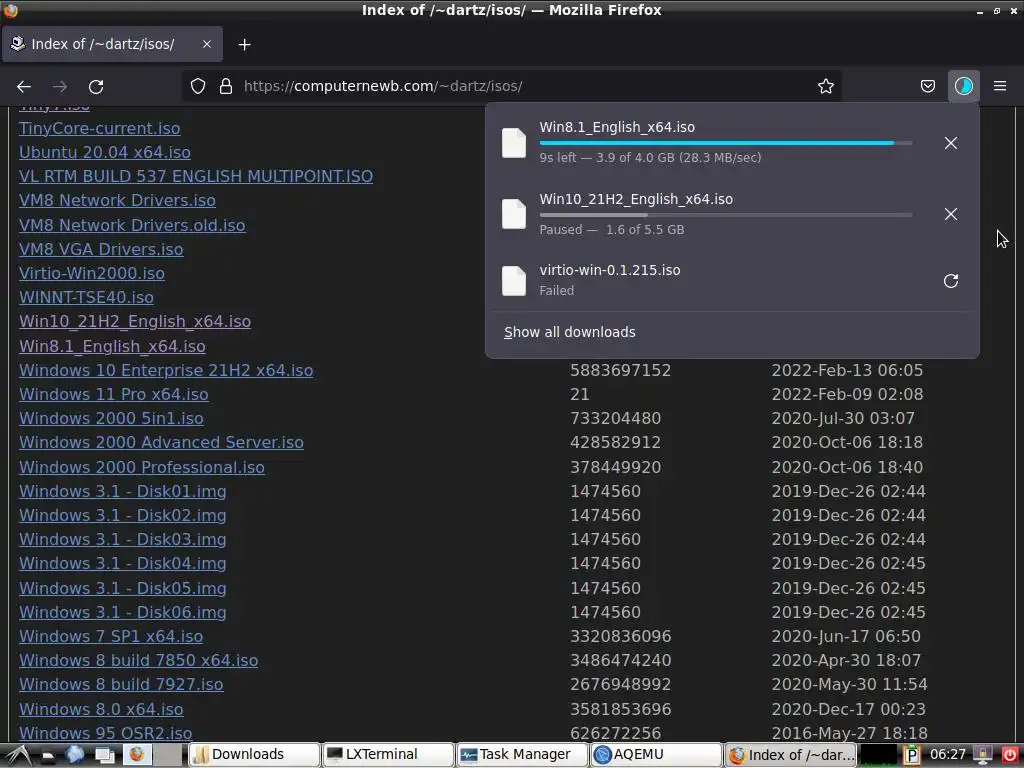1024x768 pixels.
Task: Open VM8 Network Drivers.iso link
Action: click(117, 200)
